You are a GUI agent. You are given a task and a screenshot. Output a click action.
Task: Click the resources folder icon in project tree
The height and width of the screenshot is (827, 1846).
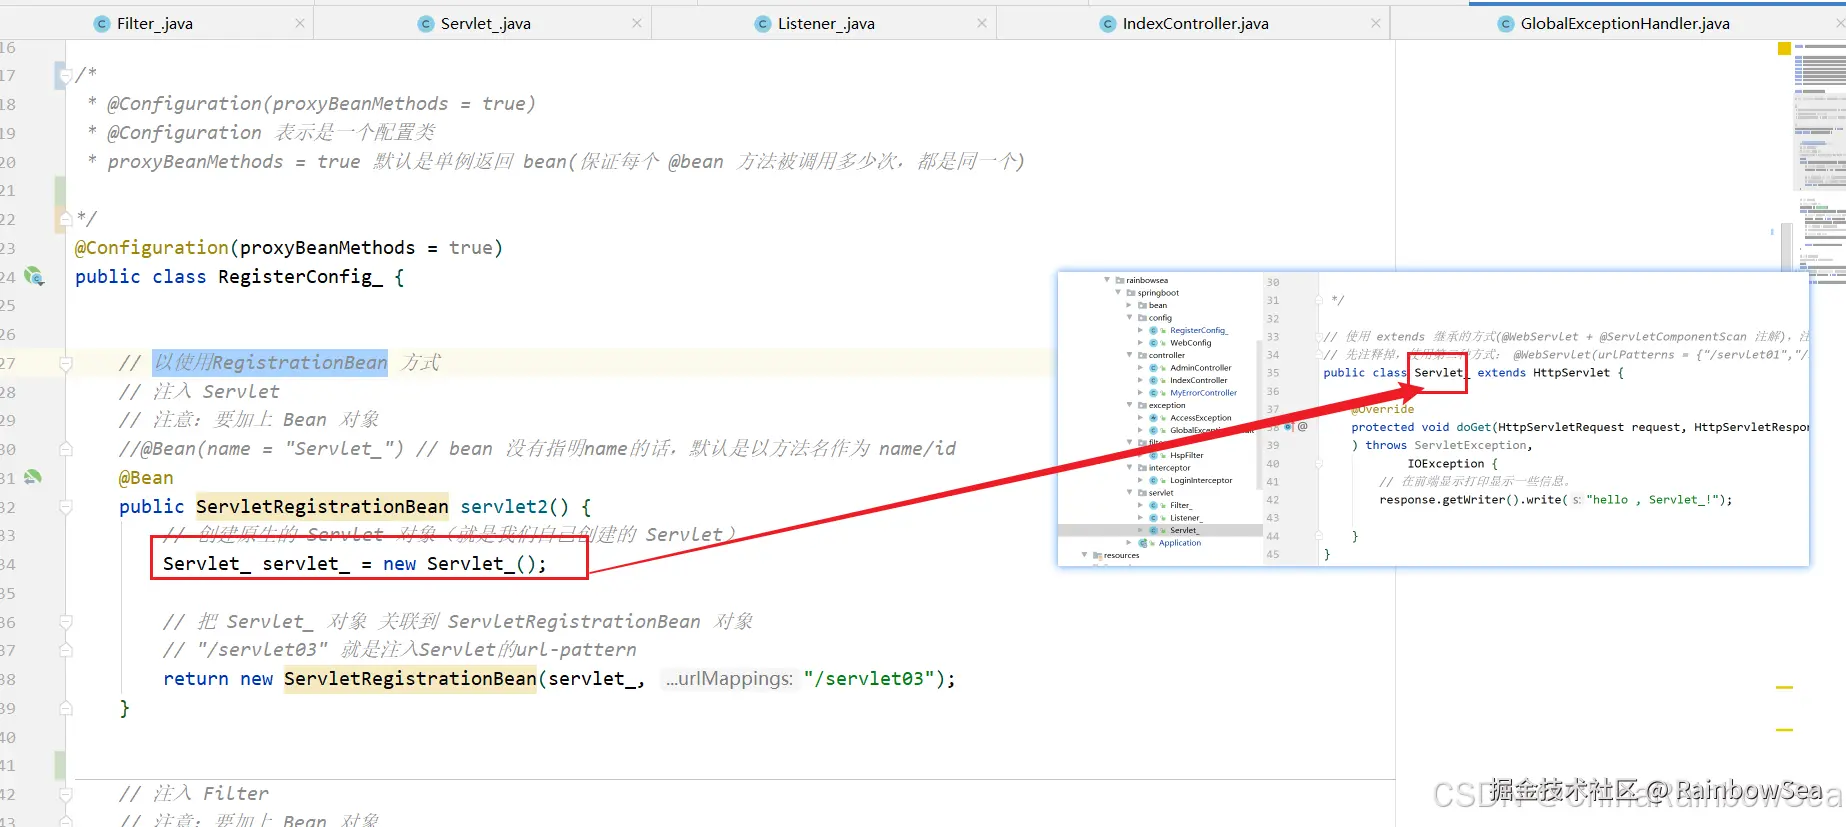pos(1097,555)
